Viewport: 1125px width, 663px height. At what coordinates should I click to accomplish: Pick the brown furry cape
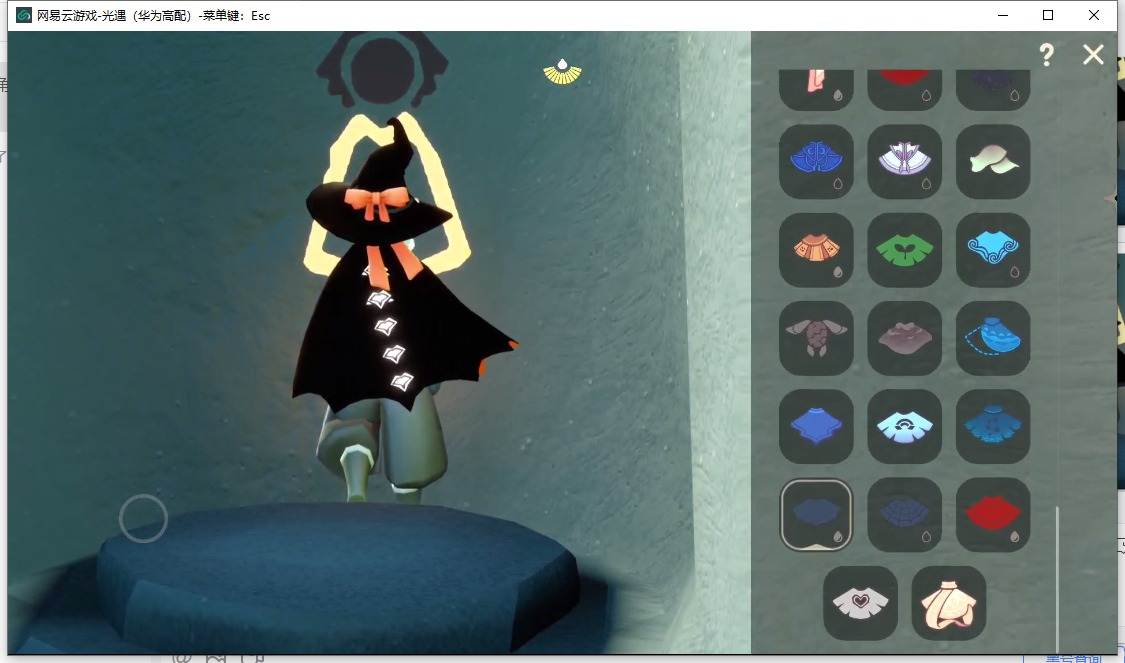click(904, 338)
